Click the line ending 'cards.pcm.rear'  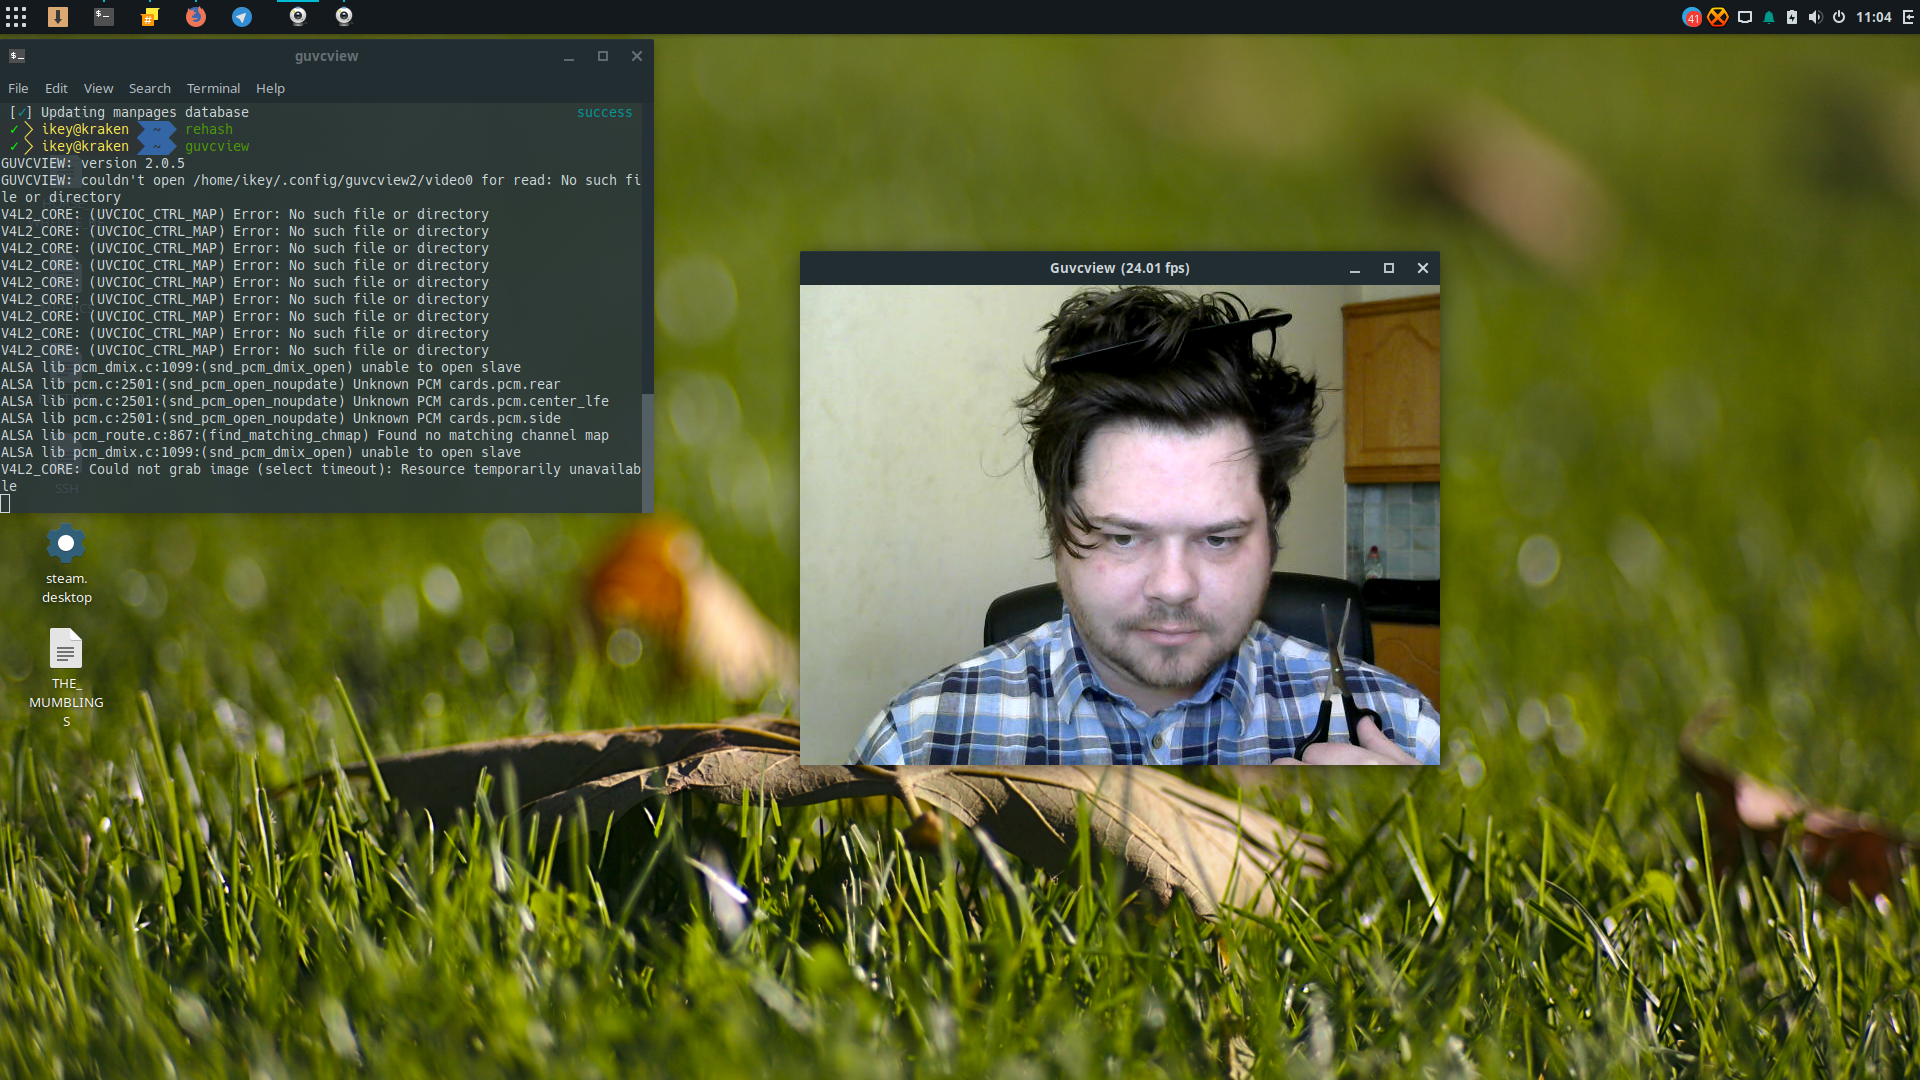[281, 384]
